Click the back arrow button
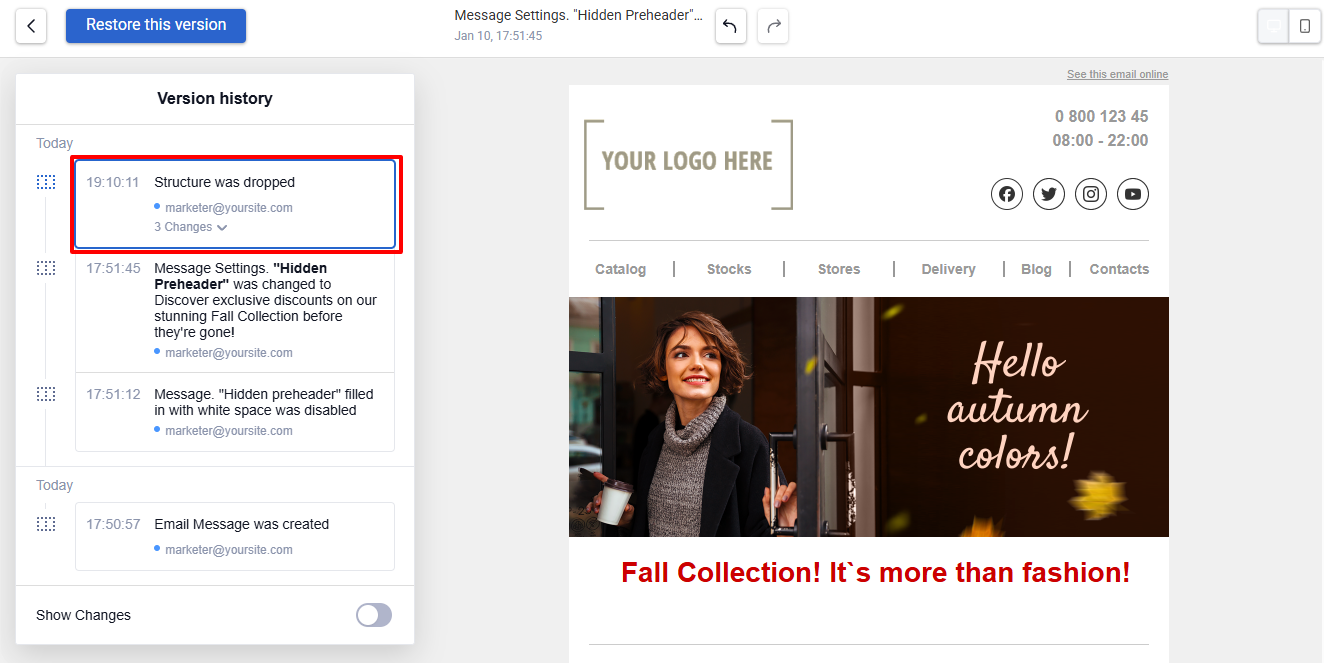 pos(32,26)
